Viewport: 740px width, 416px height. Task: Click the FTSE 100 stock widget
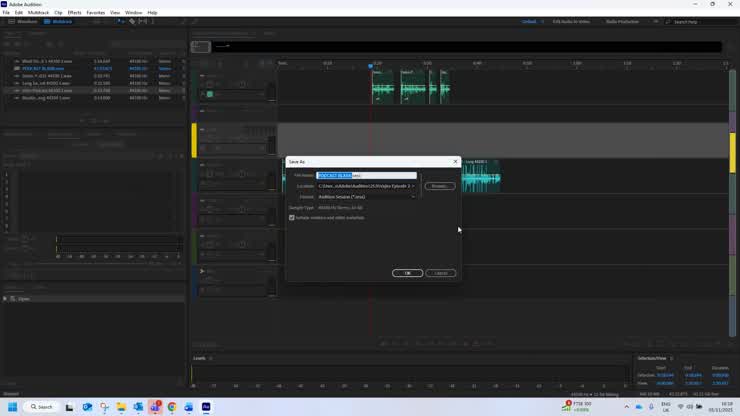[x=577, y=407]
